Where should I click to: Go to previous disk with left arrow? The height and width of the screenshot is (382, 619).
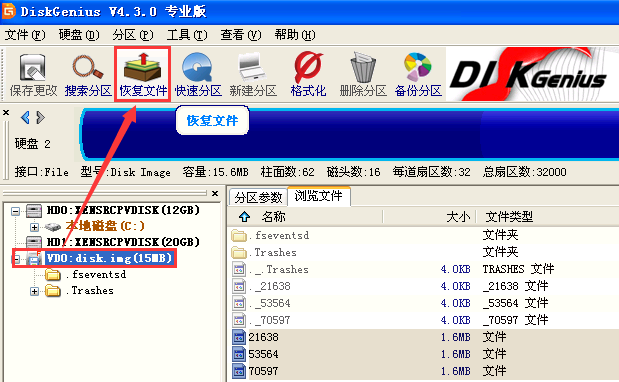(x=25, y=118)
